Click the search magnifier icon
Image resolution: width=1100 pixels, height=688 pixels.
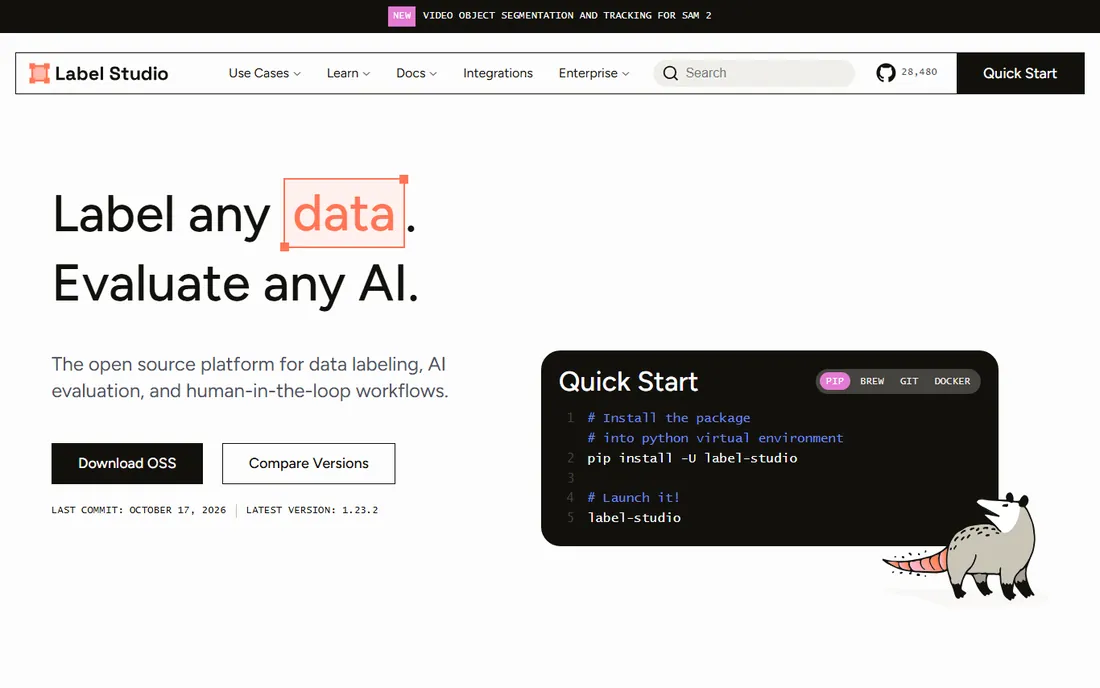pyautogui.click(x=670, y=73)
